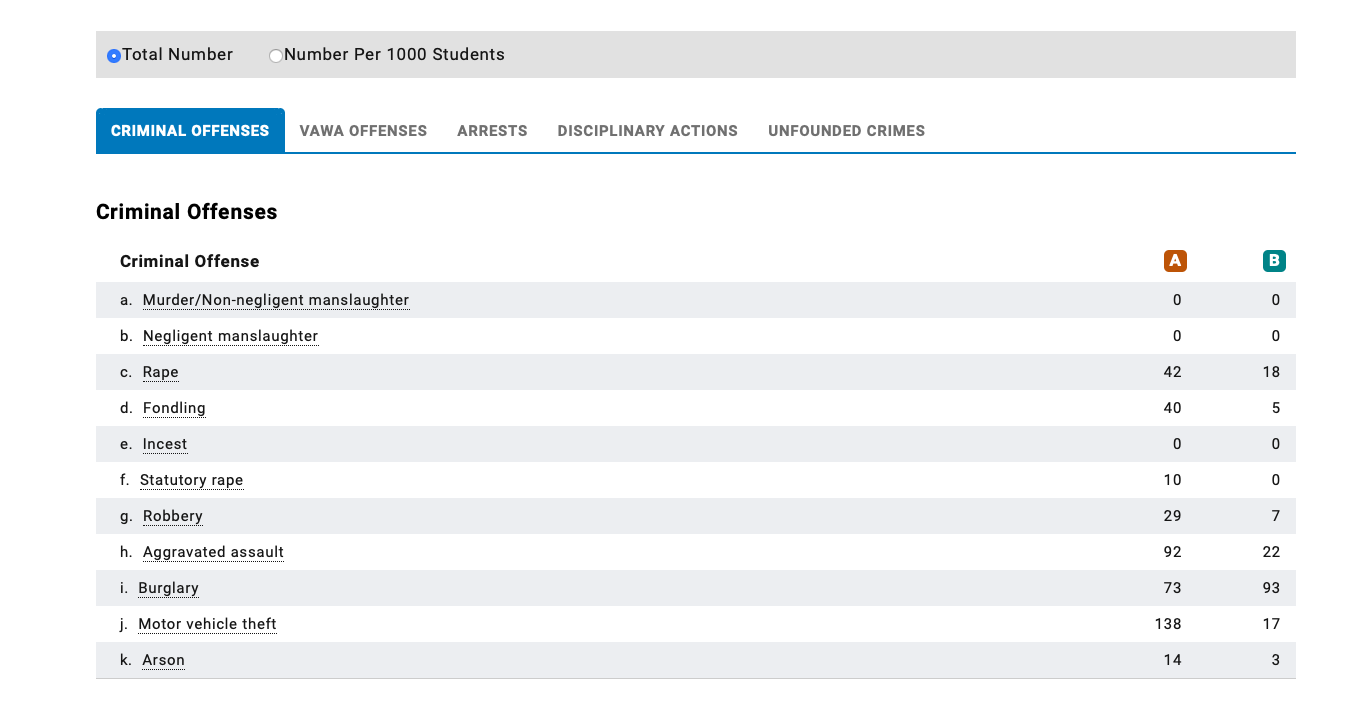Click Rape value 42 for school A

pyautogui.click(x=1173, y=372)
